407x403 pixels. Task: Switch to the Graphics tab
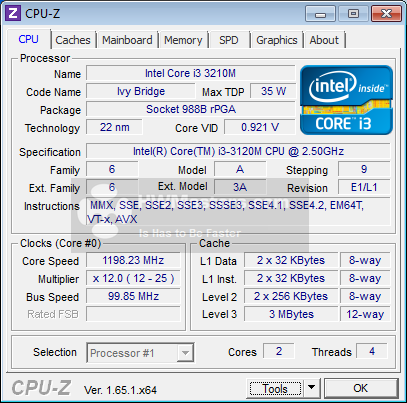click(x=277, y=40)
